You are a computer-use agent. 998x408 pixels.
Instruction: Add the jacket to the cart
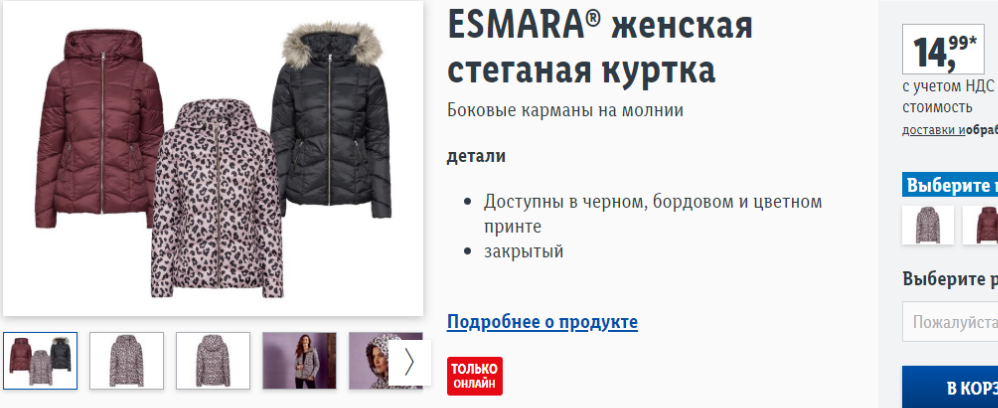click(x=950, y=387)
